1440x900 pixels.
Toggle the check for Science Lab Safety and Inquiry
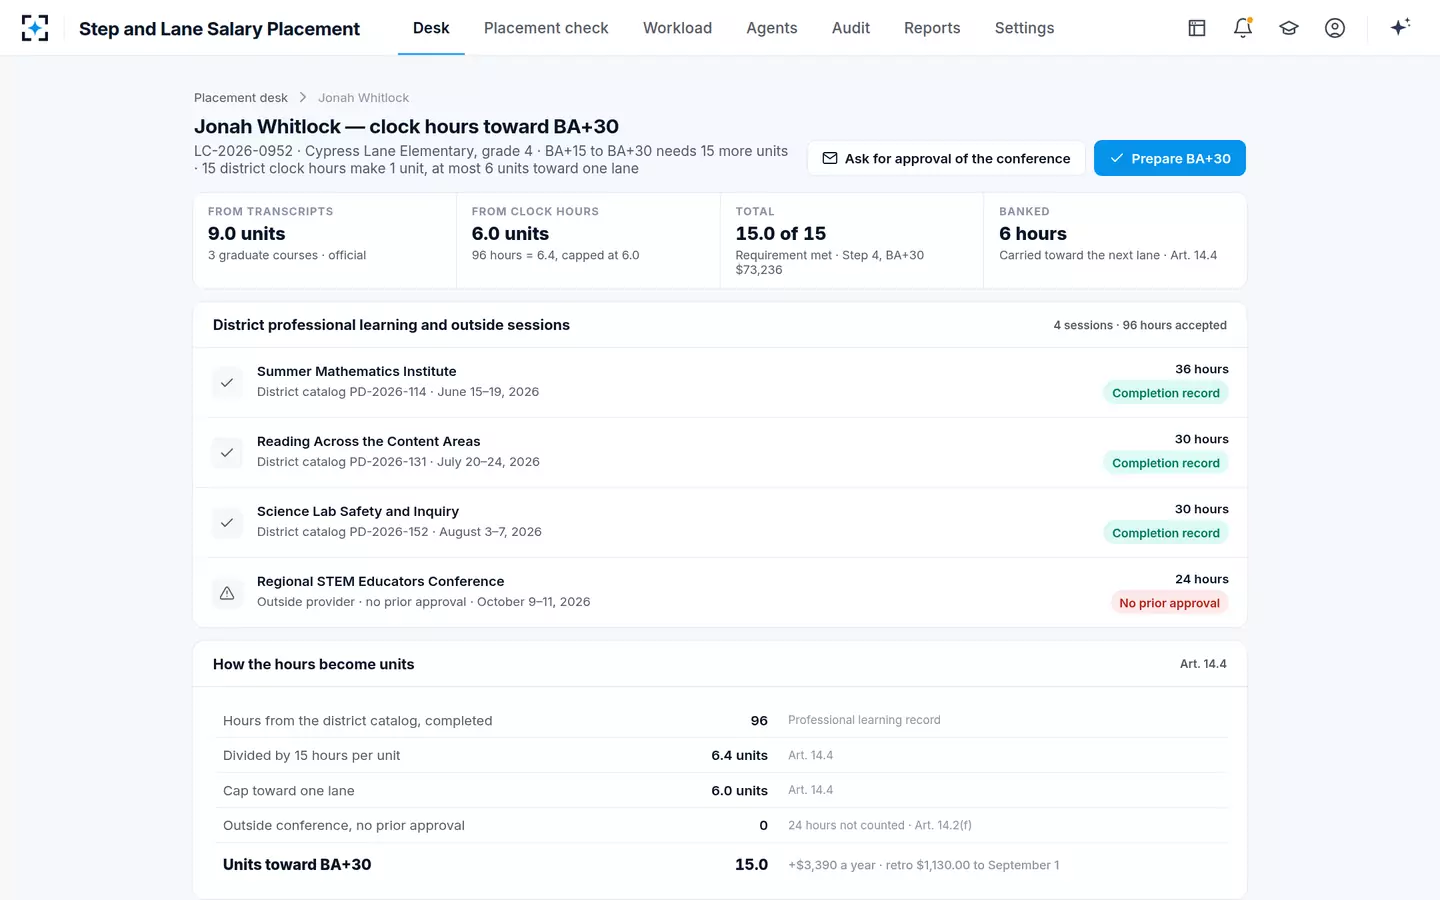click(x=227, y=523)
